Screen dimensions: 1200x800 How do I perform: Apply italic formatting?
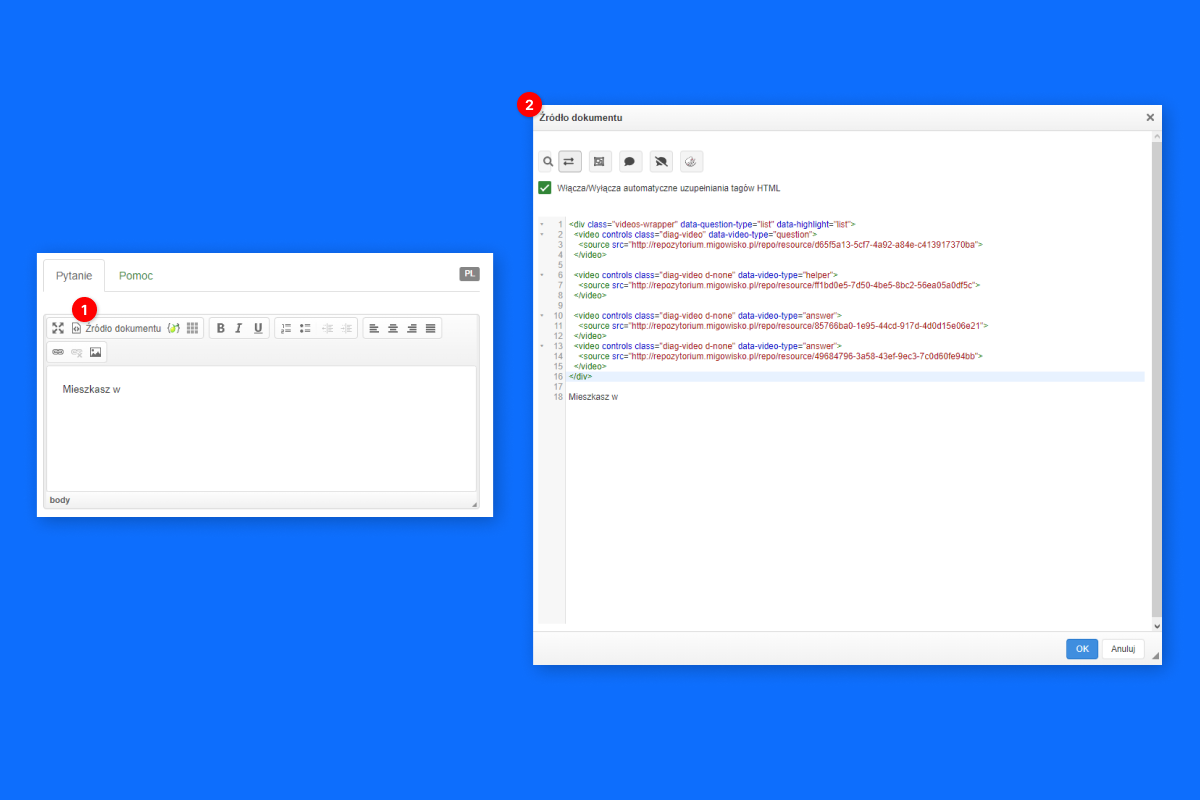click(x=239, y=328)
